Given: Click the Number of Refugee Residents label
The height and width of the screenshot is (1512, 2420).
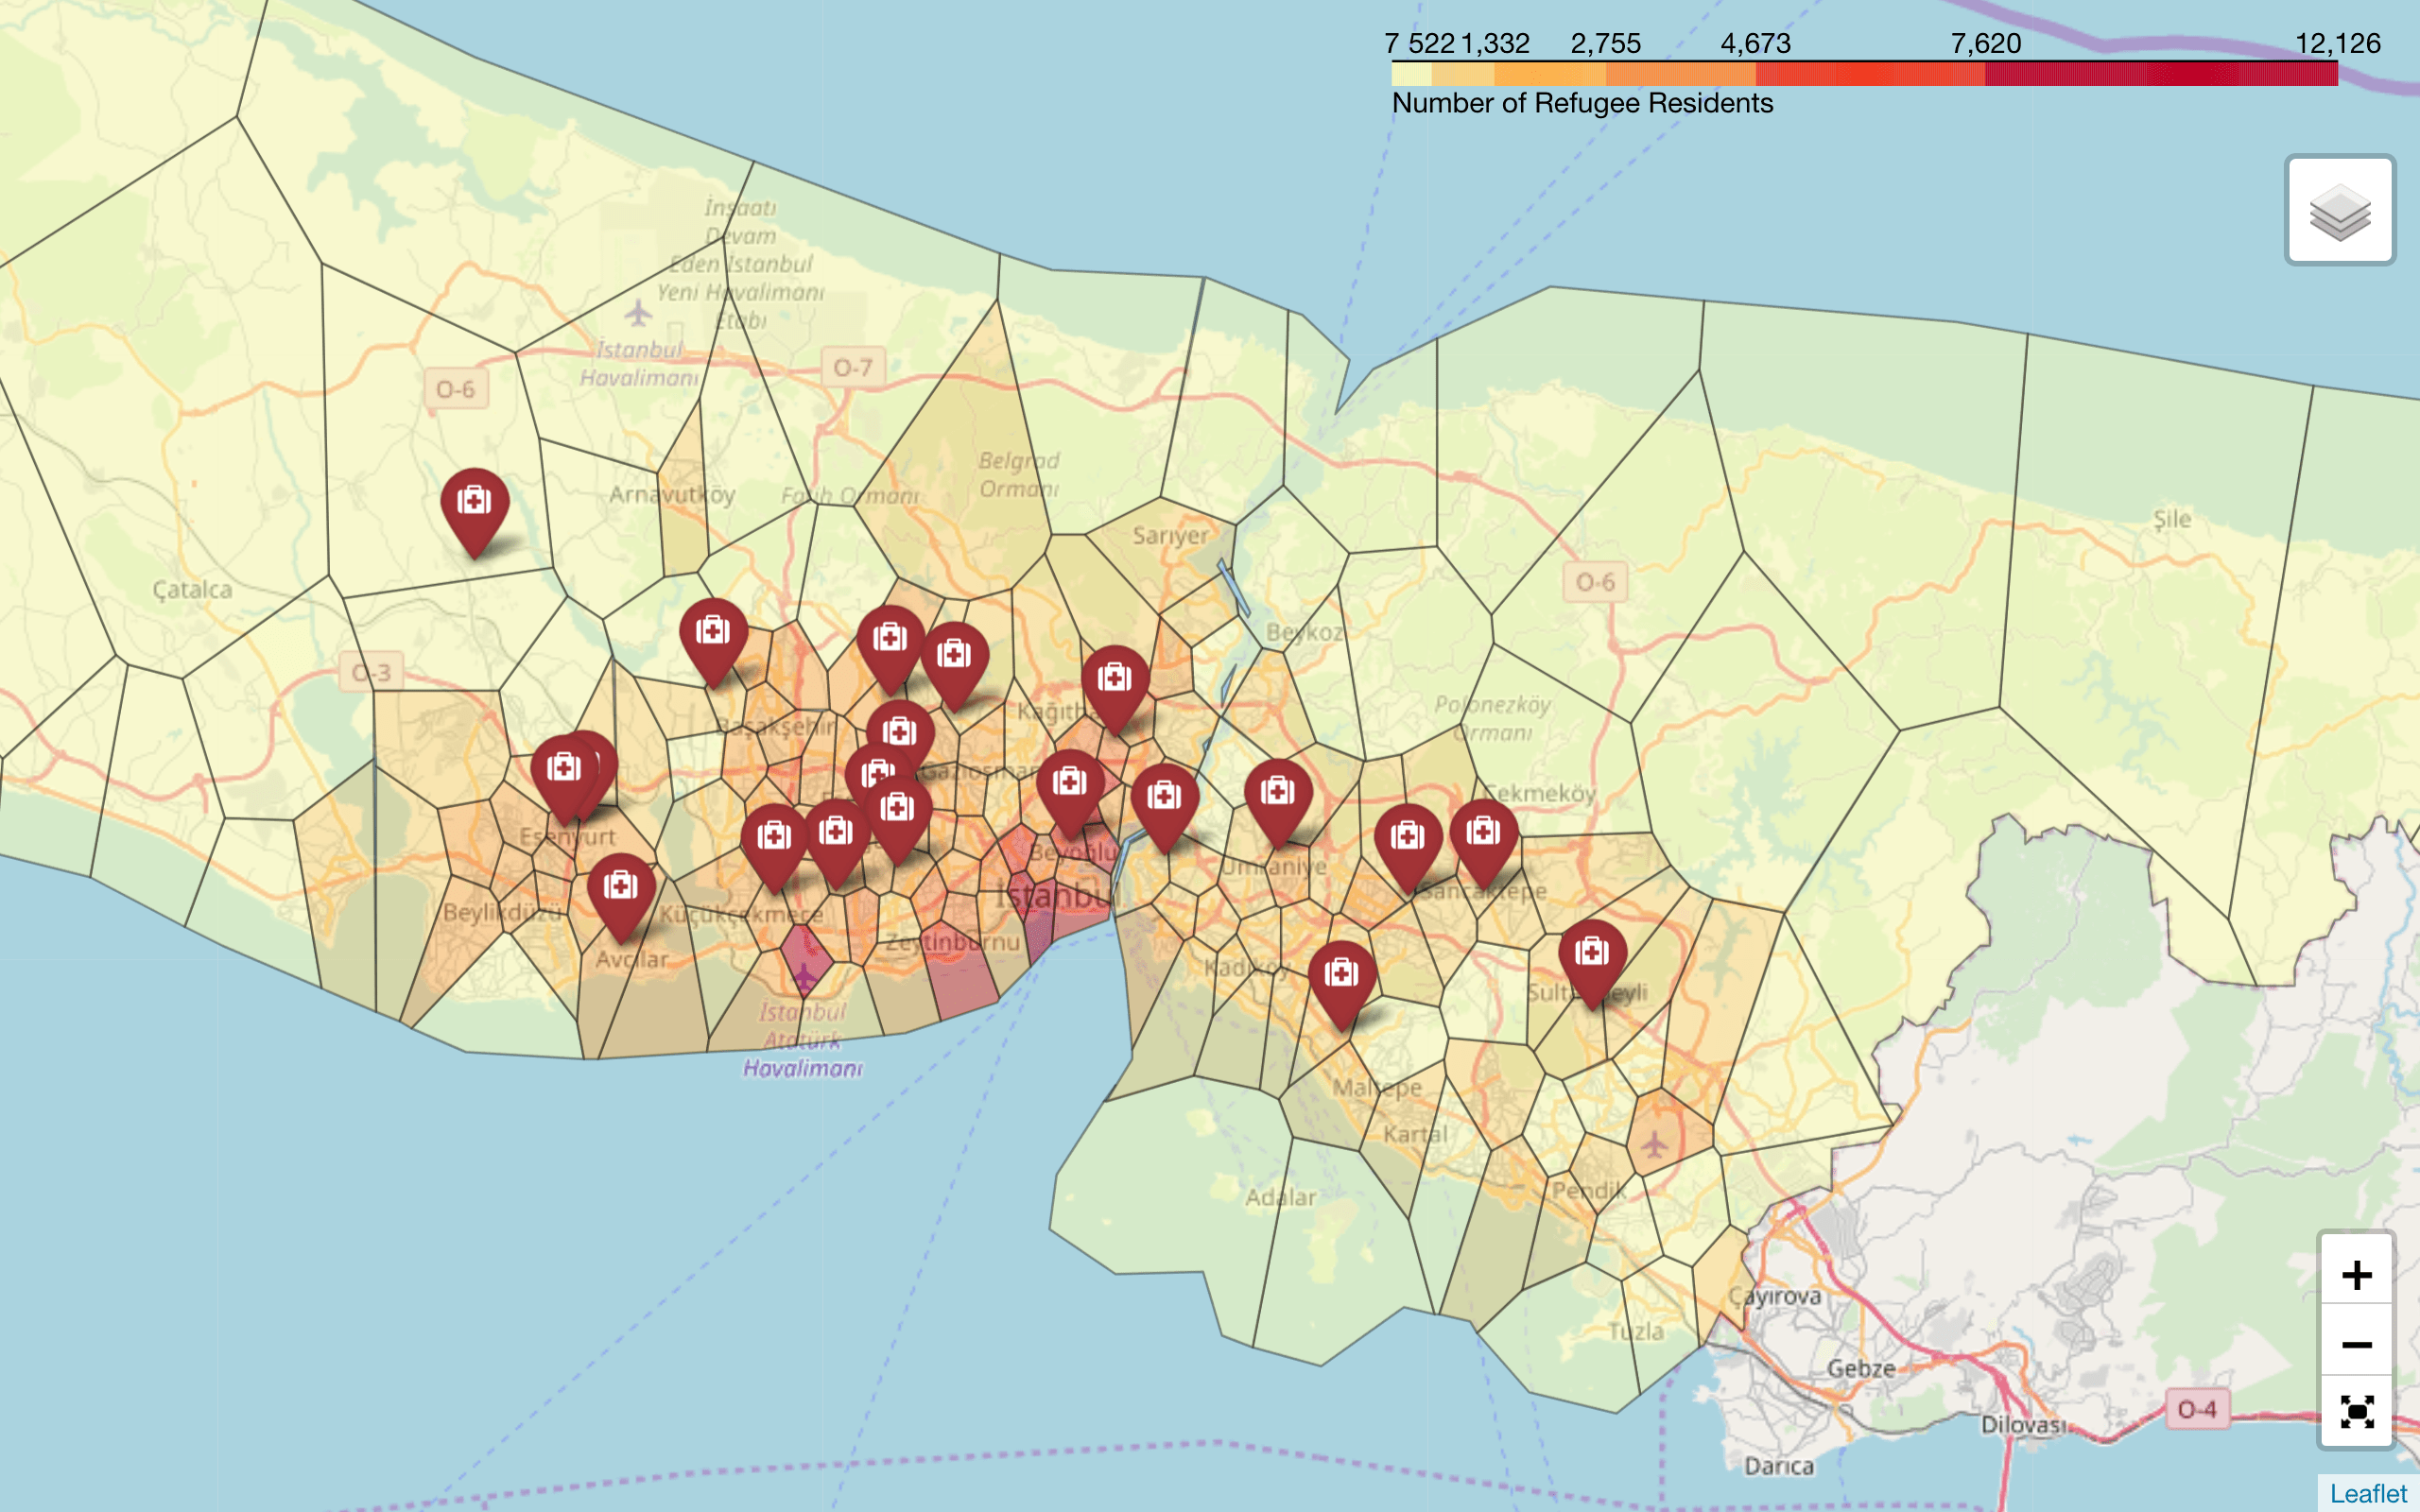Looking at the screenshot, I should [x=1582, y=103].
